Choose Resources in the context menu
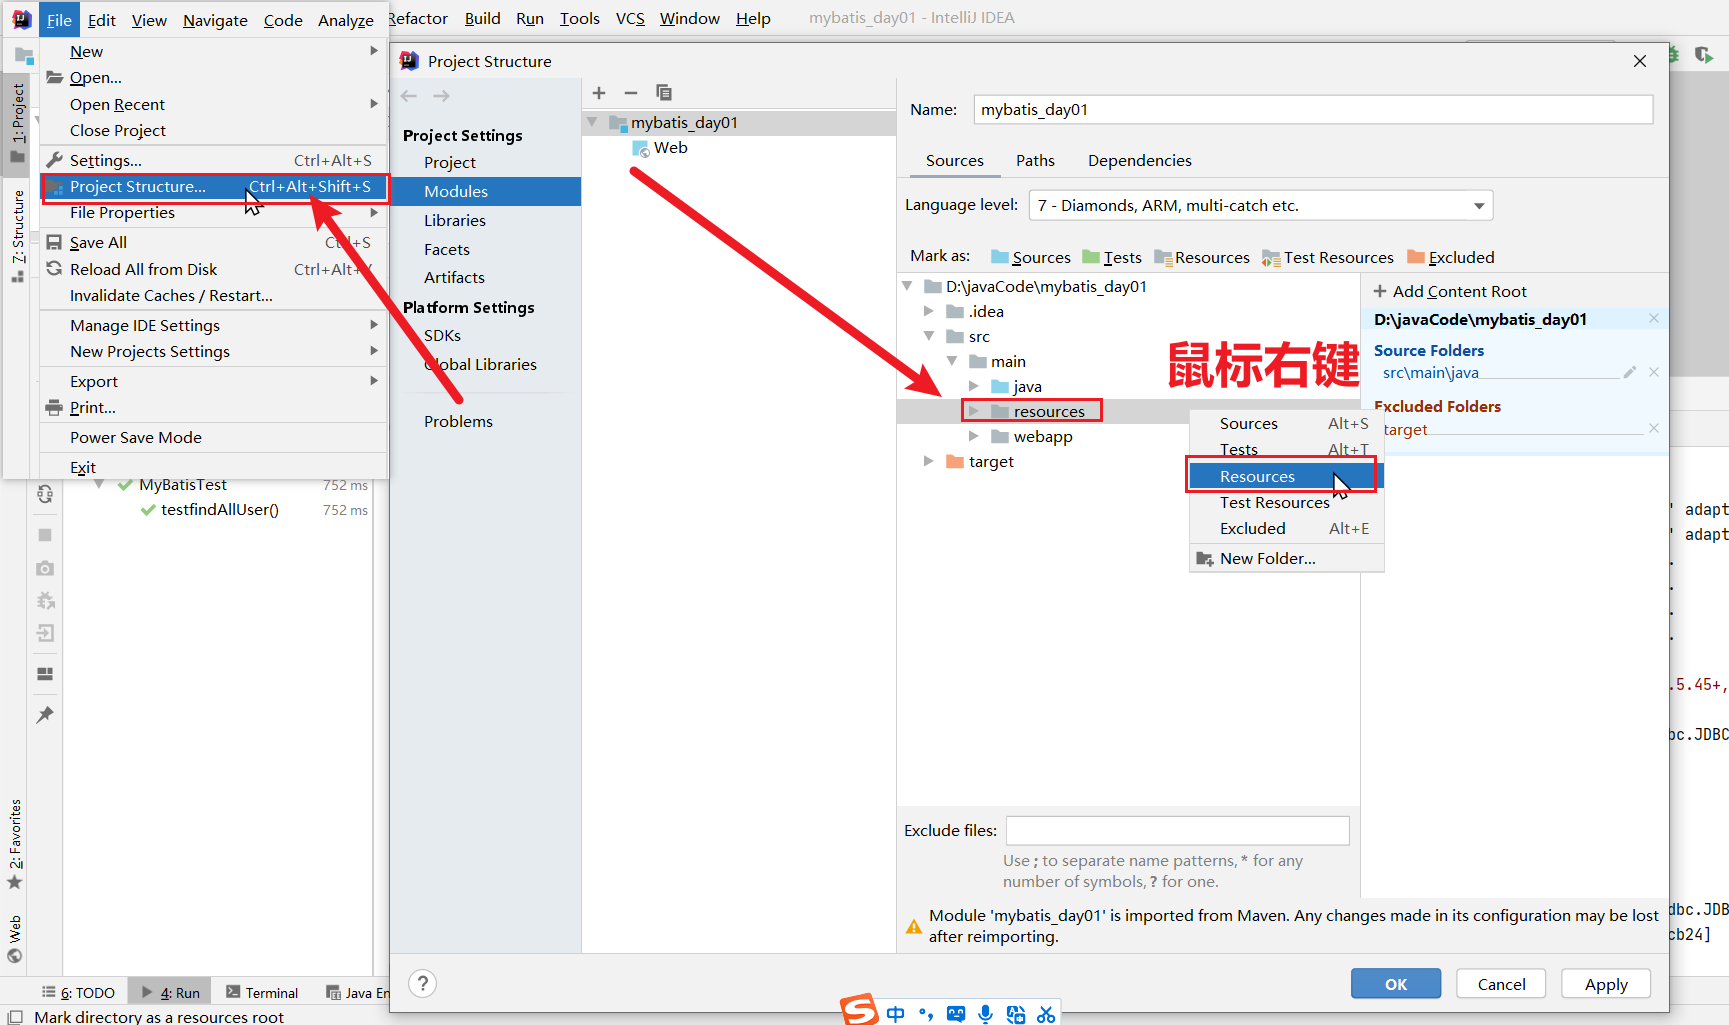The image size is (1729, 1025). tap(1286, 476)
